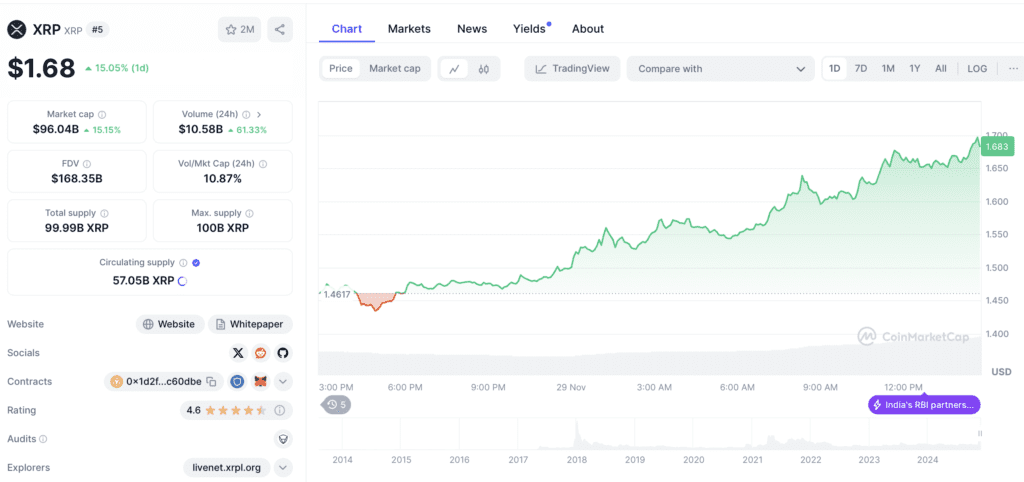Click Max. supply info icon
Screen dimensions: 1024x482
click(249, 213)
